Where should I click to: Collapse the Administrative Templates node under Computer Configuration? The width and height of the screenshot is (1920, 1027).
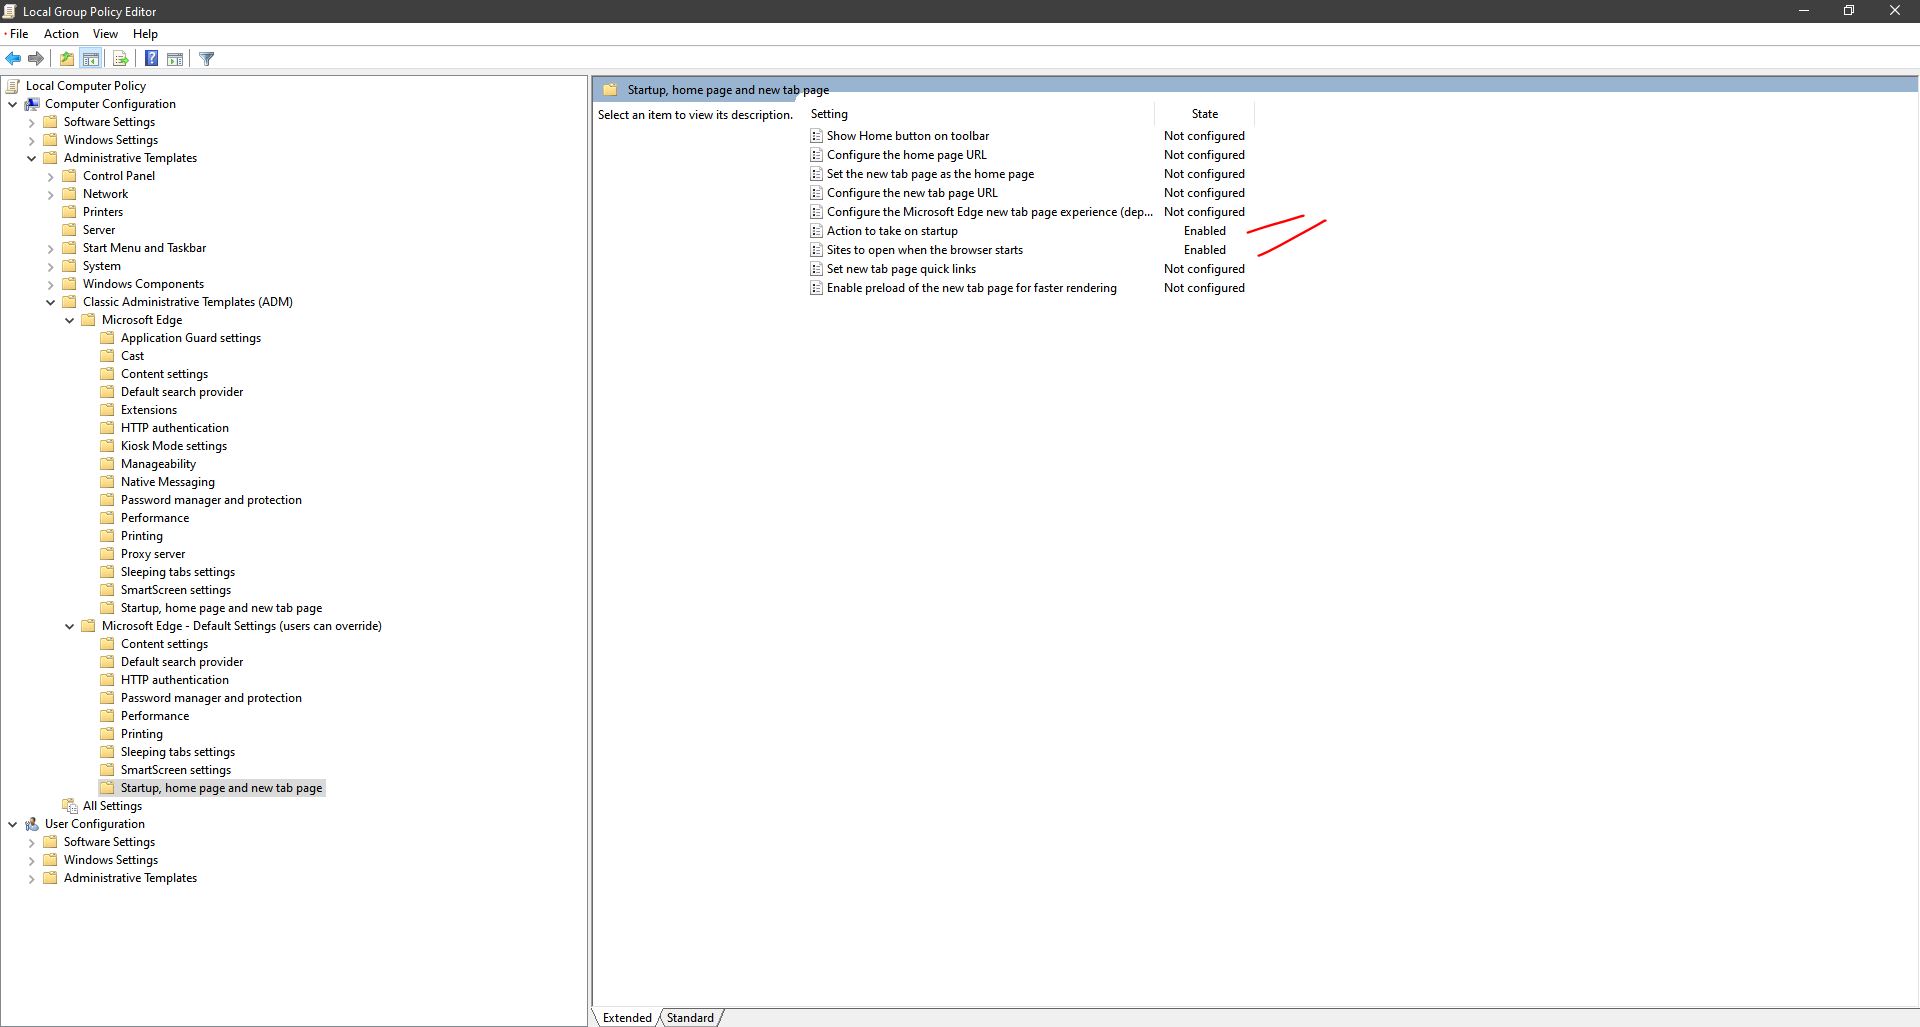tap(31, 158)
